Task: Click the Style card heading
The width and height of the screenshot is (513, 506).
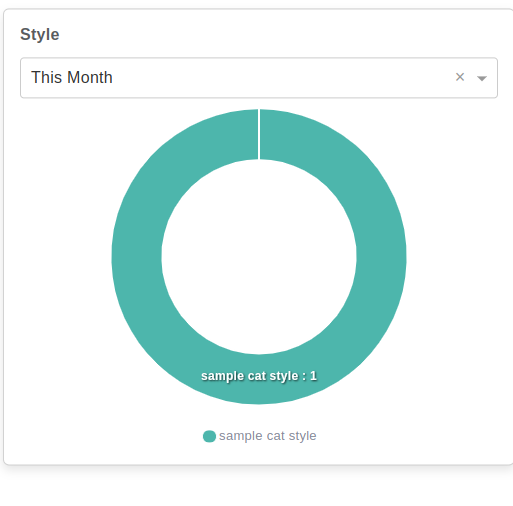Action: click(x=40, y=35)
